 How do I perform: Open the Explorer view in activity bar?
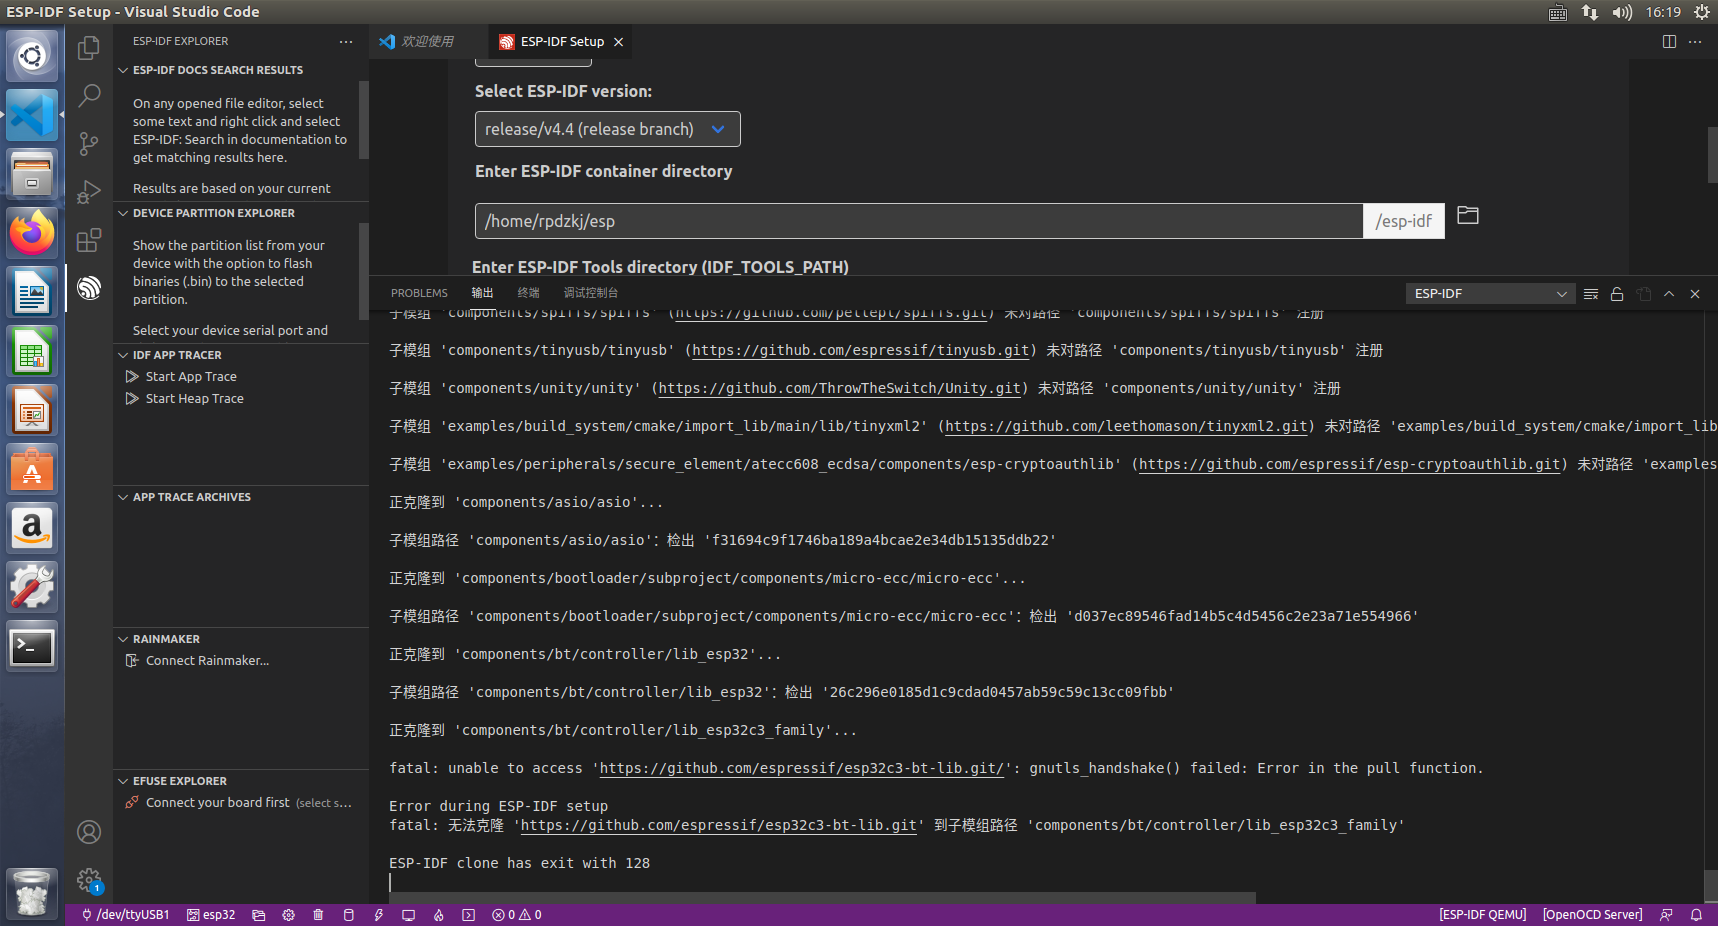[x=89, y=47]
